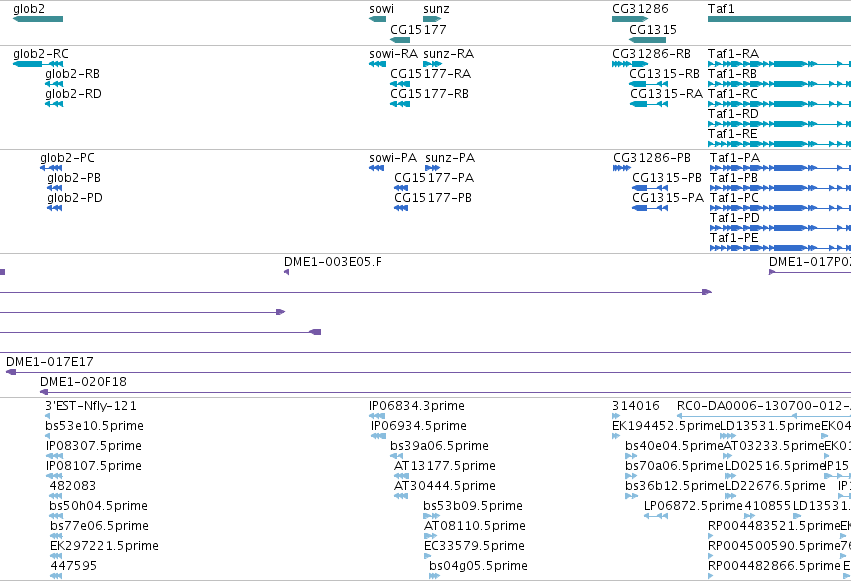Select the sowi-PA protein label
Viewport: 851px width, 581px height.
click(x=393, y=158)
